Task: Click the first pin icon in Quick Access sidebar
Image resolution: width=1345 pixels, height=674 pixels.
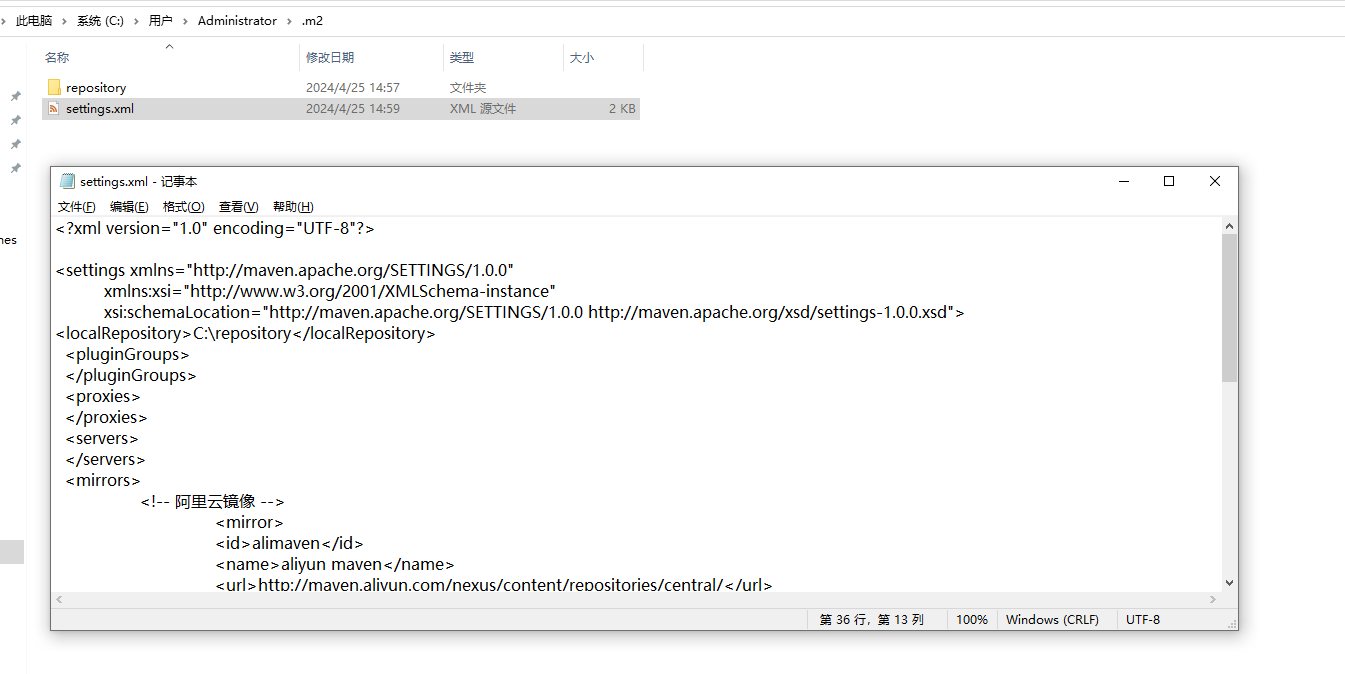Action: point(14,96)
